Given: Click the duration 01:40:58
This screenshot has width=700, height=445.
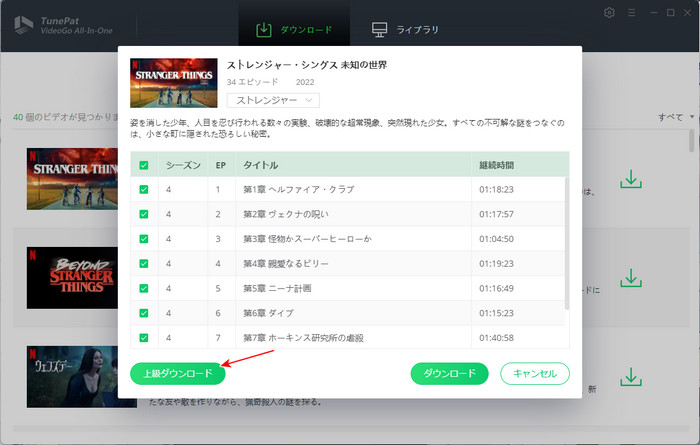Looking at the screenshot, I should [496, 338].
